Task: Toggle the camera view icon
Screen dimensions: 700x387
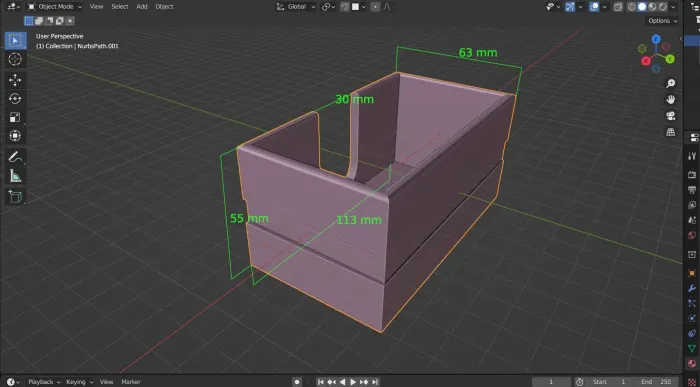Action: pyautogui.click(x=671, y=116)
